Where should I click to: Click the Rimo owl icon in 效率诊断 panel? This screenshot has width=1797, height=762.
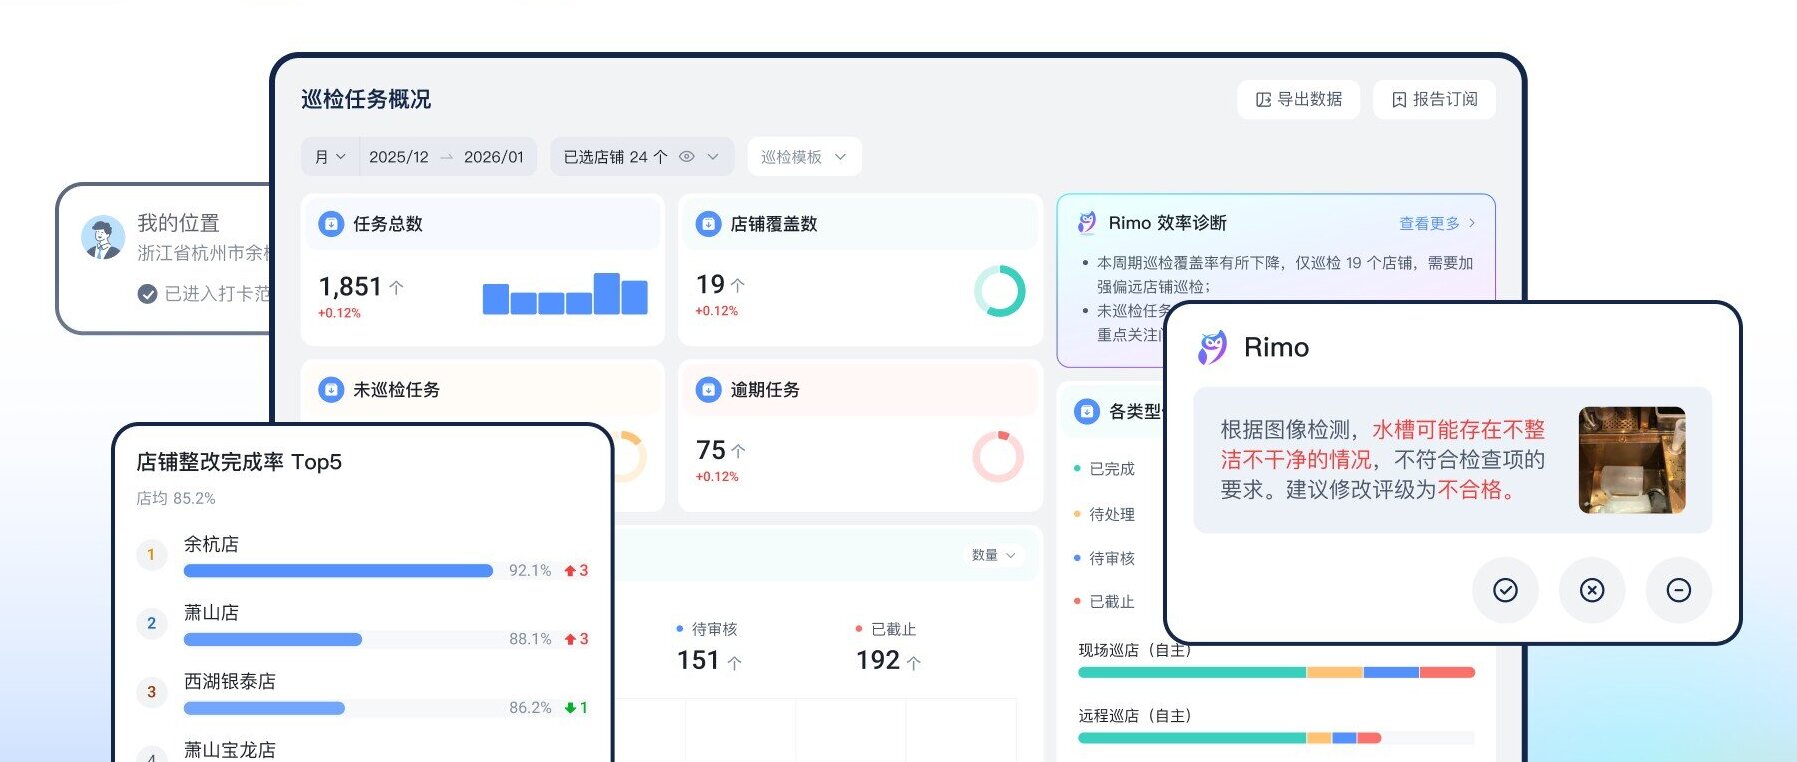1086,223
